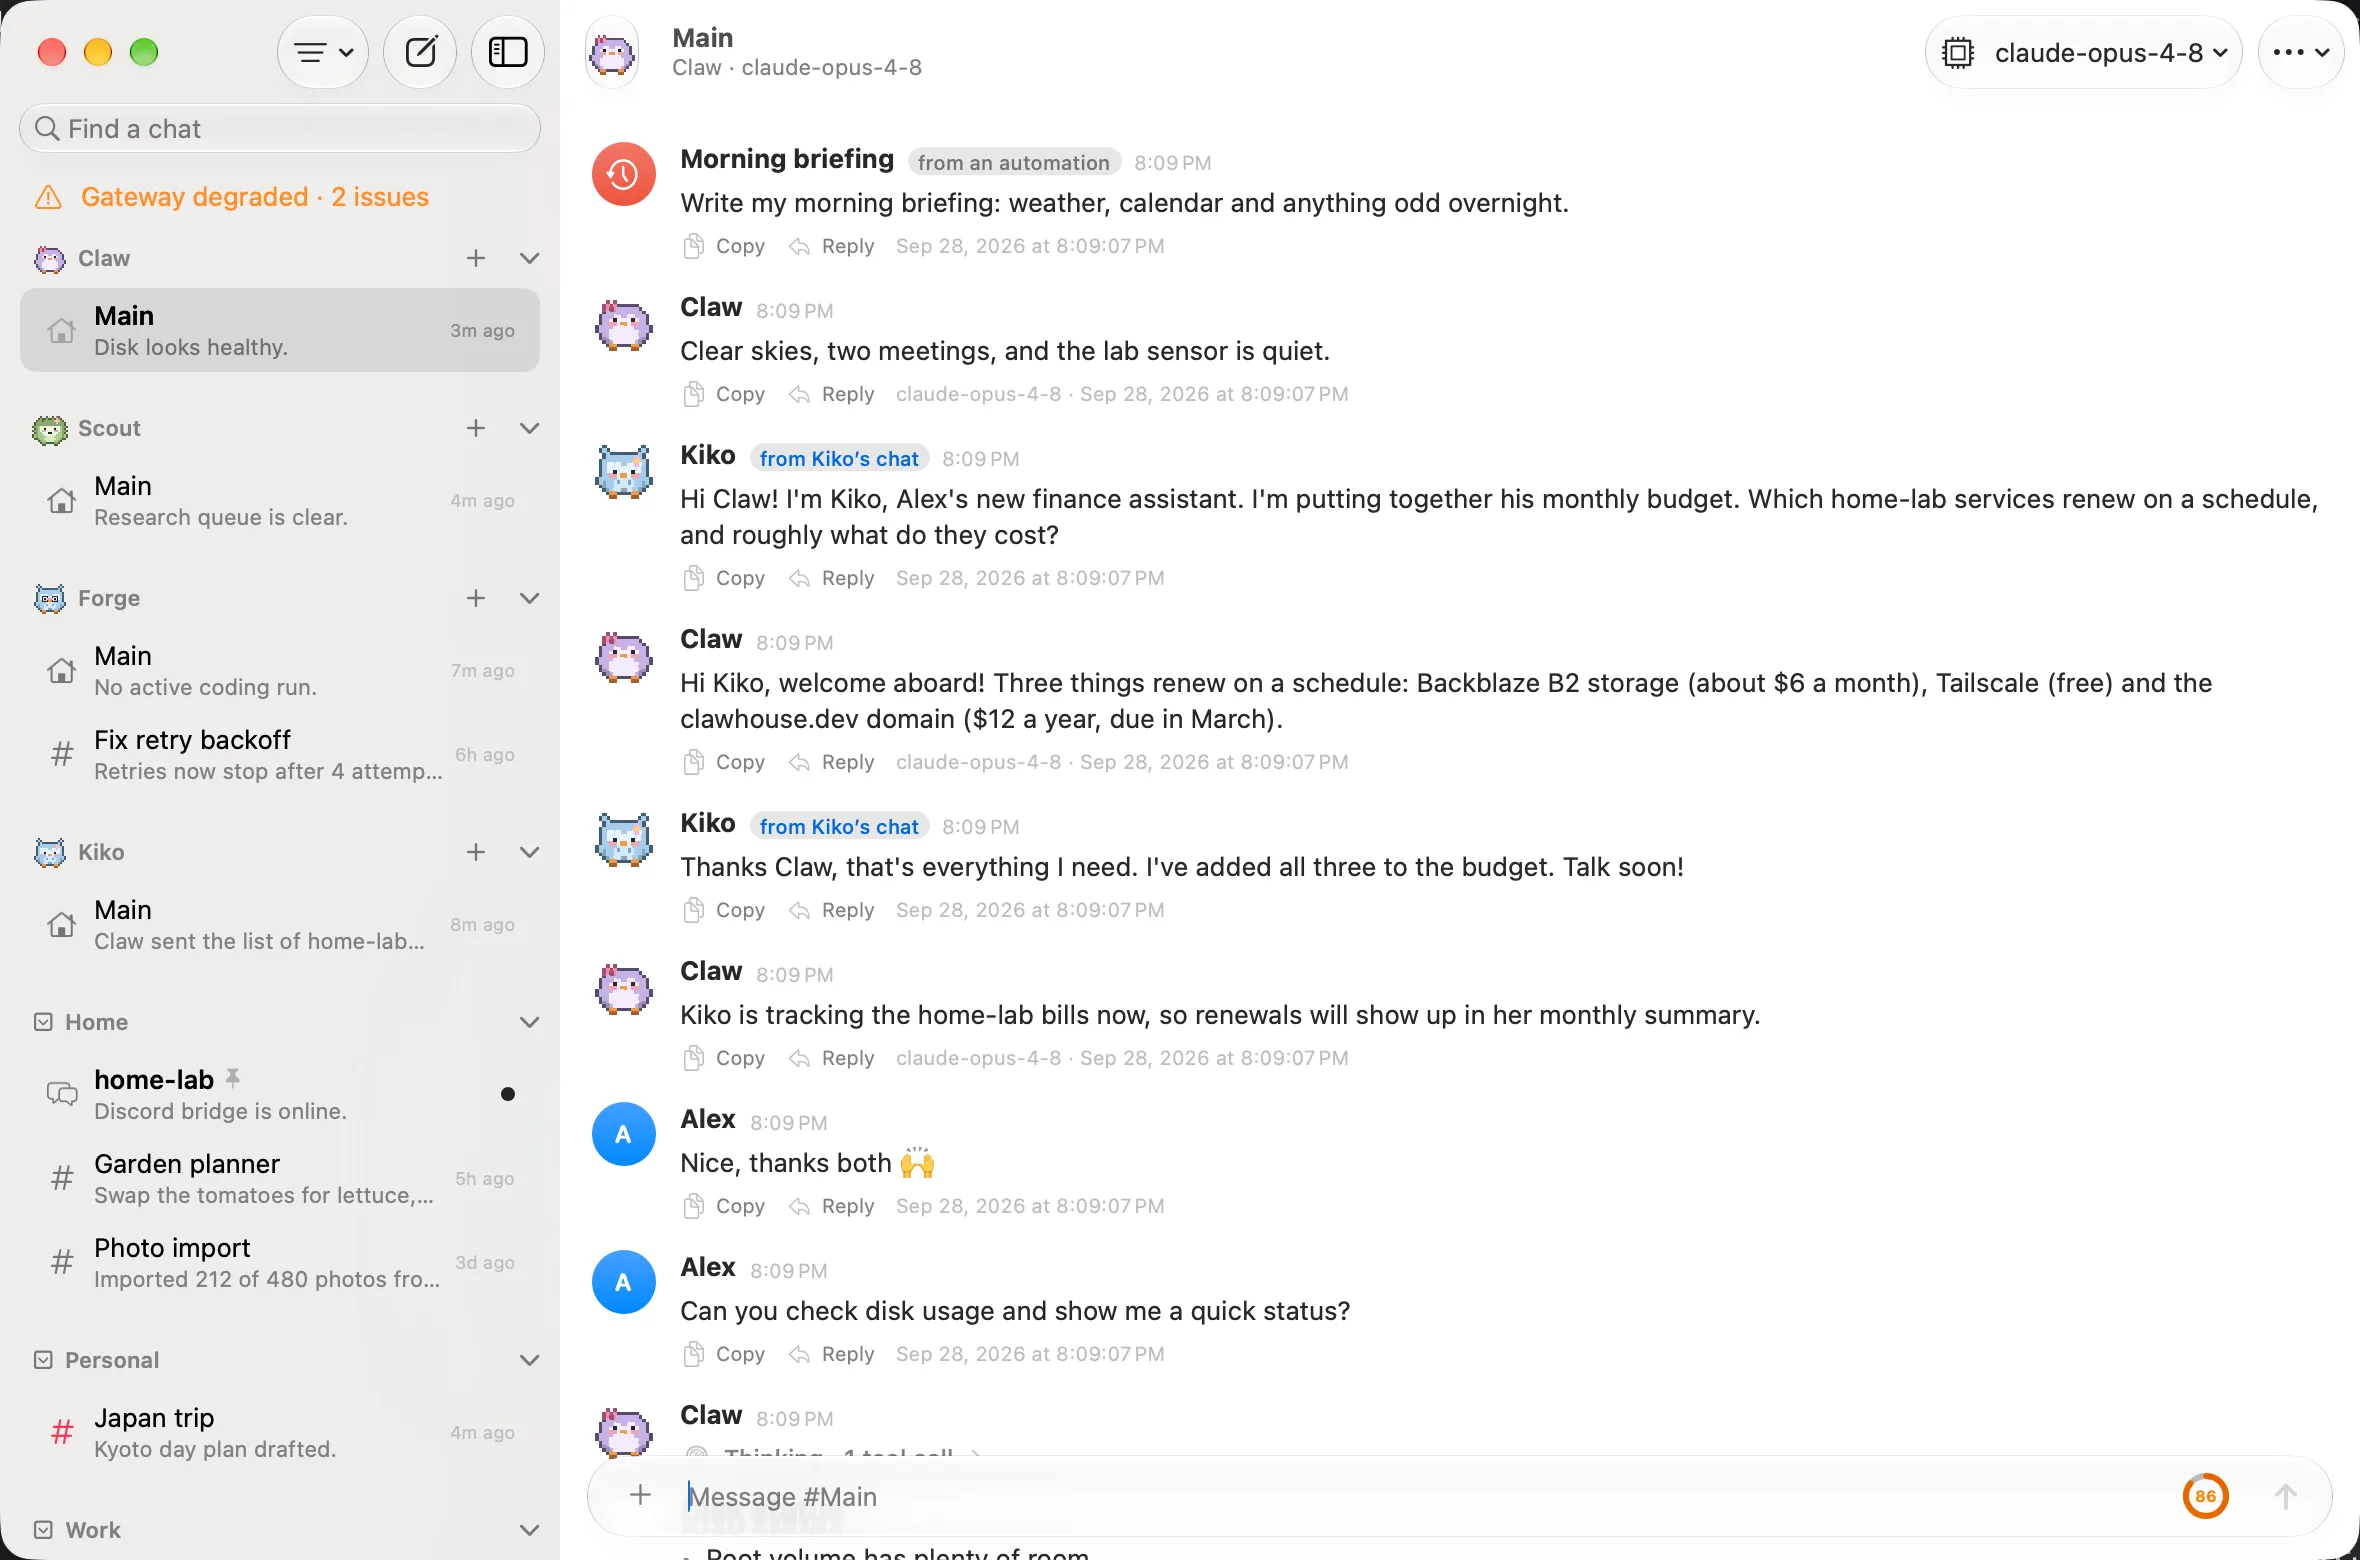Open the Fix retry backoff chat
2360x1560 pixels.
coord(280,754)
